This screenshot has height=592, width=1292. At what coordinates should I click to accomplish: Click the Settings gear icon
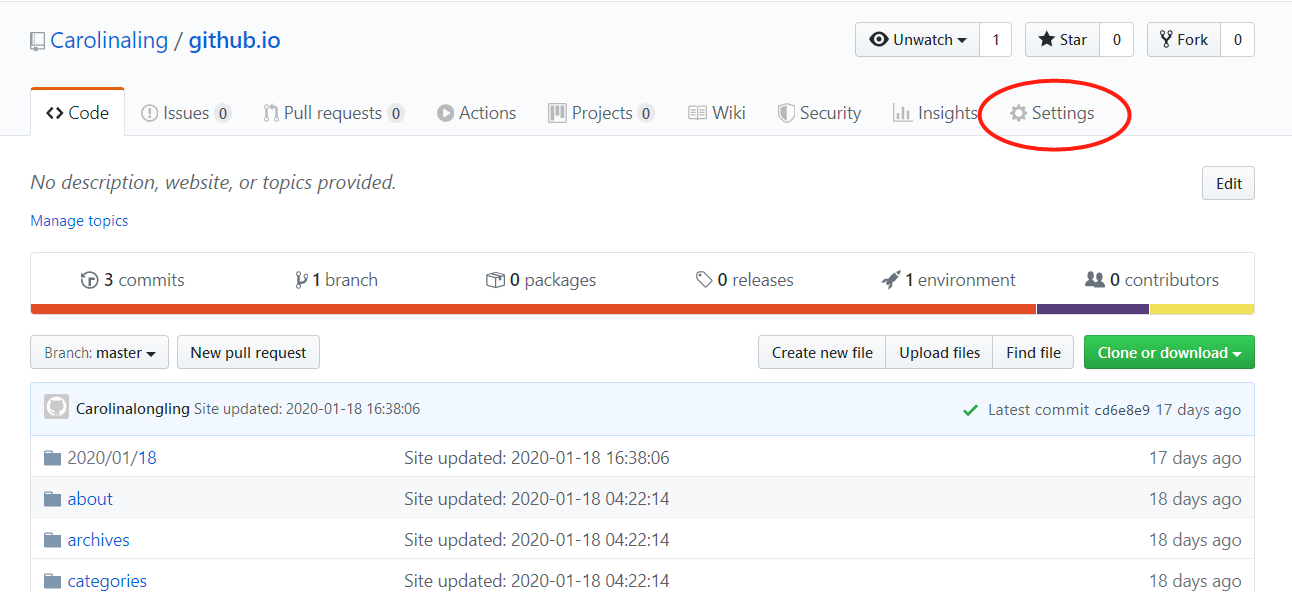1018,113
